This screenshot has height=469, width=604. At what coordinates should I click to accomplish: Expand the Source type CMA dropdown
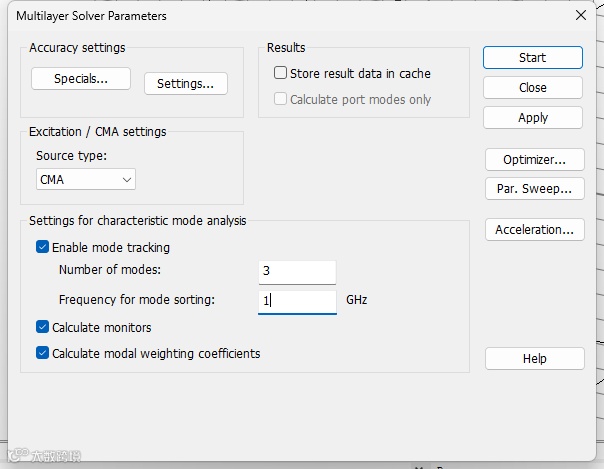(x=85, y=180)
